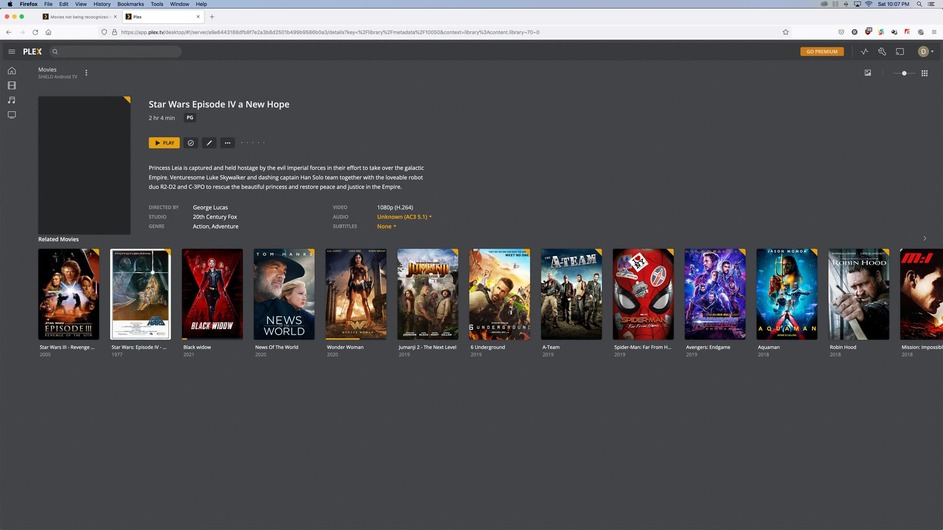Viewport: 943px width, 530px height.
Task: Open the 6 Underground poster
Action: click(x=500, y=294)
